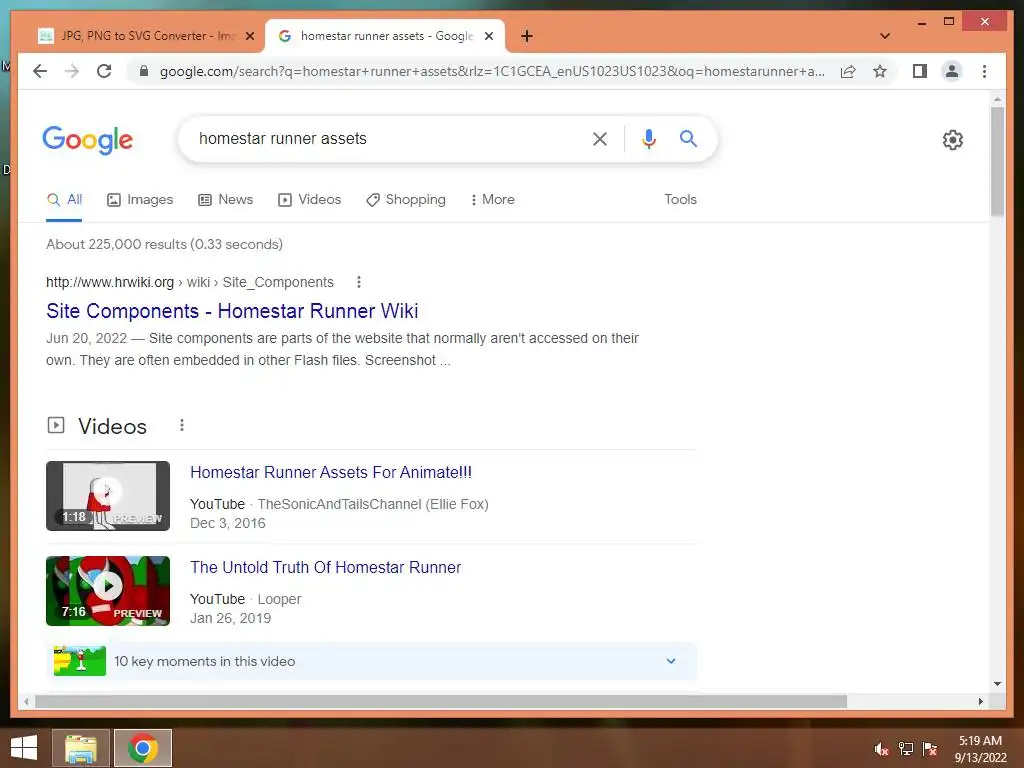Open the search Tools options
The image size is (1024, 768).
680,199
